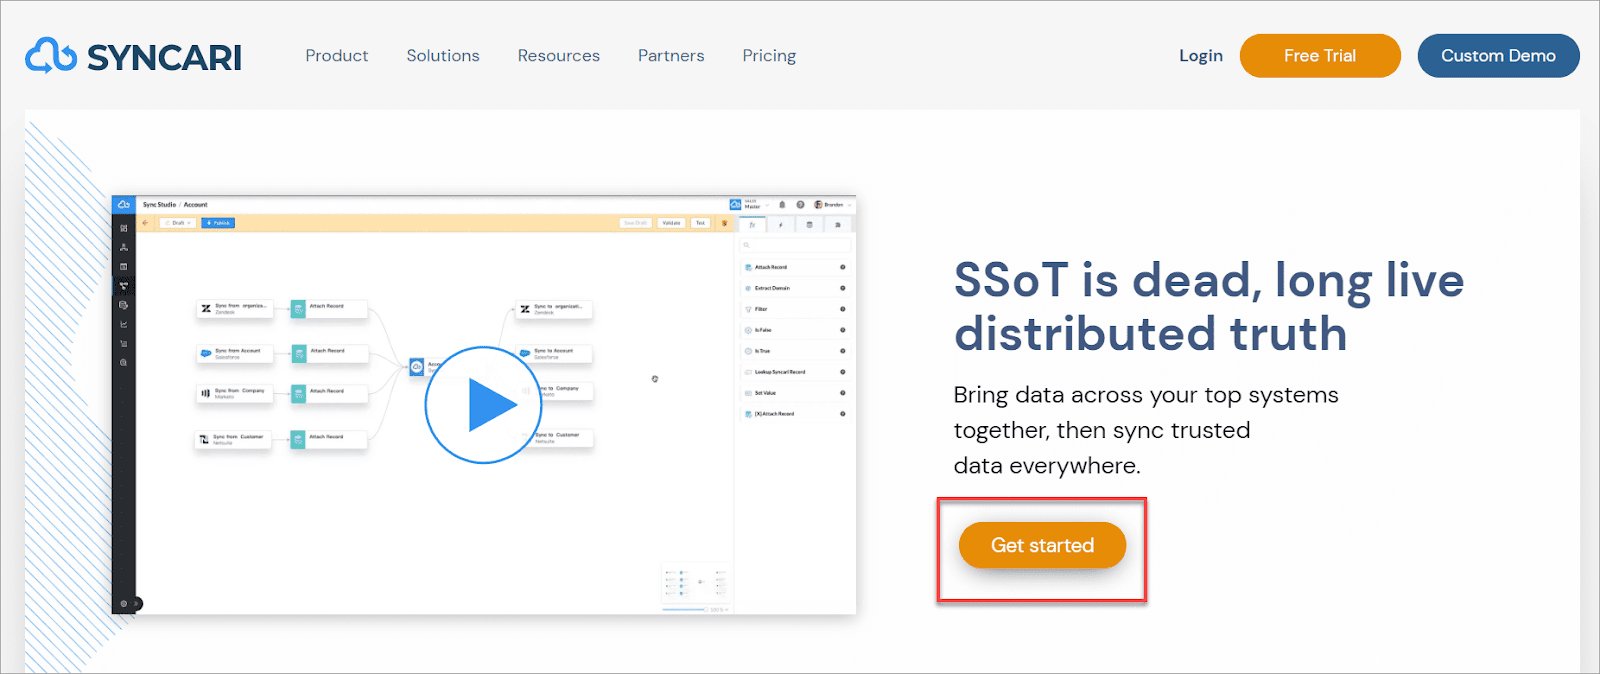The image size is (1600, 674).
Task: Open the Product menu
Action: [337, 56]
